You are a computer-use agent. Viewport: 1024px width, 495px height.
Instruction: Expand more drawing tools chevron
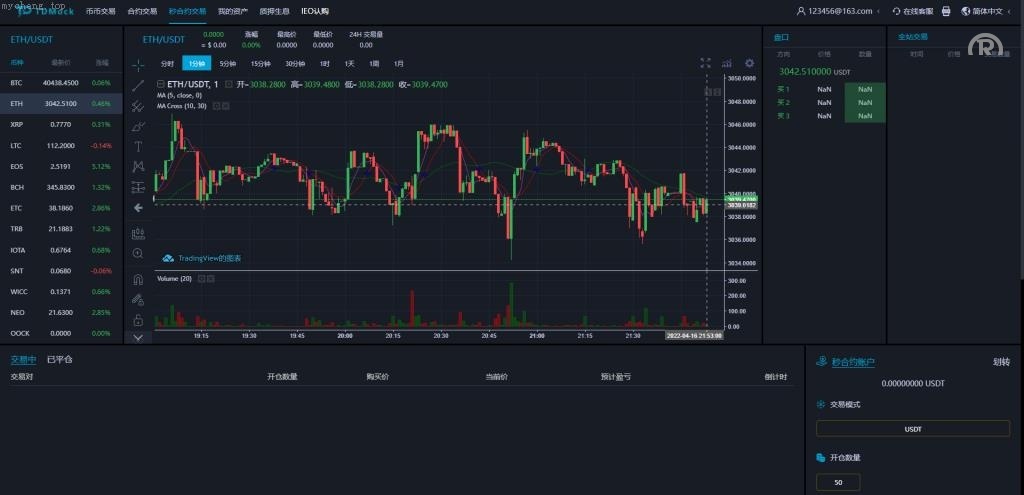[x=138, y=337]
